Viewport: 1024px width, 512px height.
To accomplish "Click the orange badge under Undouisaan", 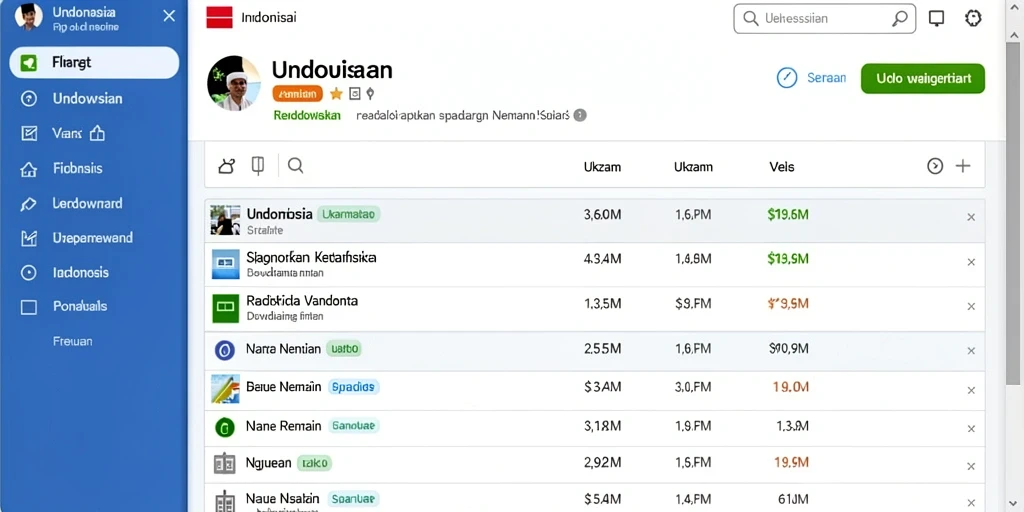I will click(298, 94).
